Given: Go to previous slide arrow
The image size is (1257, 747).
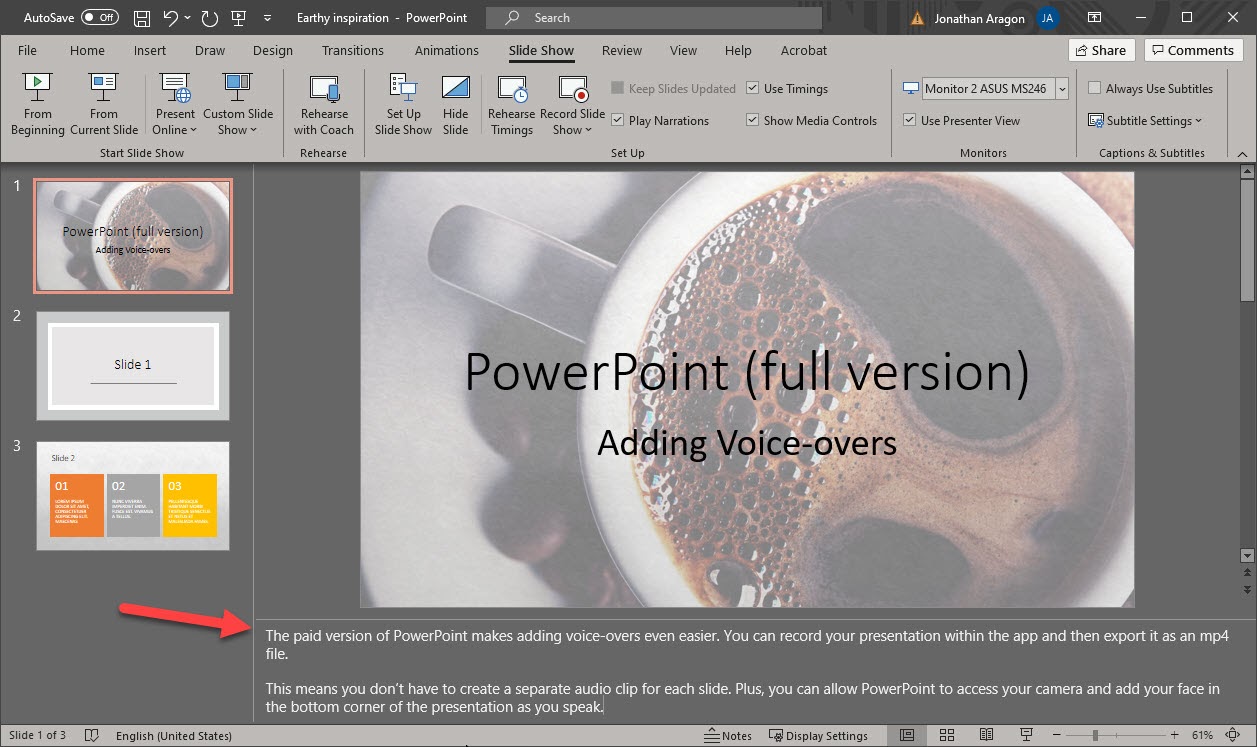Looking at the screenshot, I should coord(1247,575).
